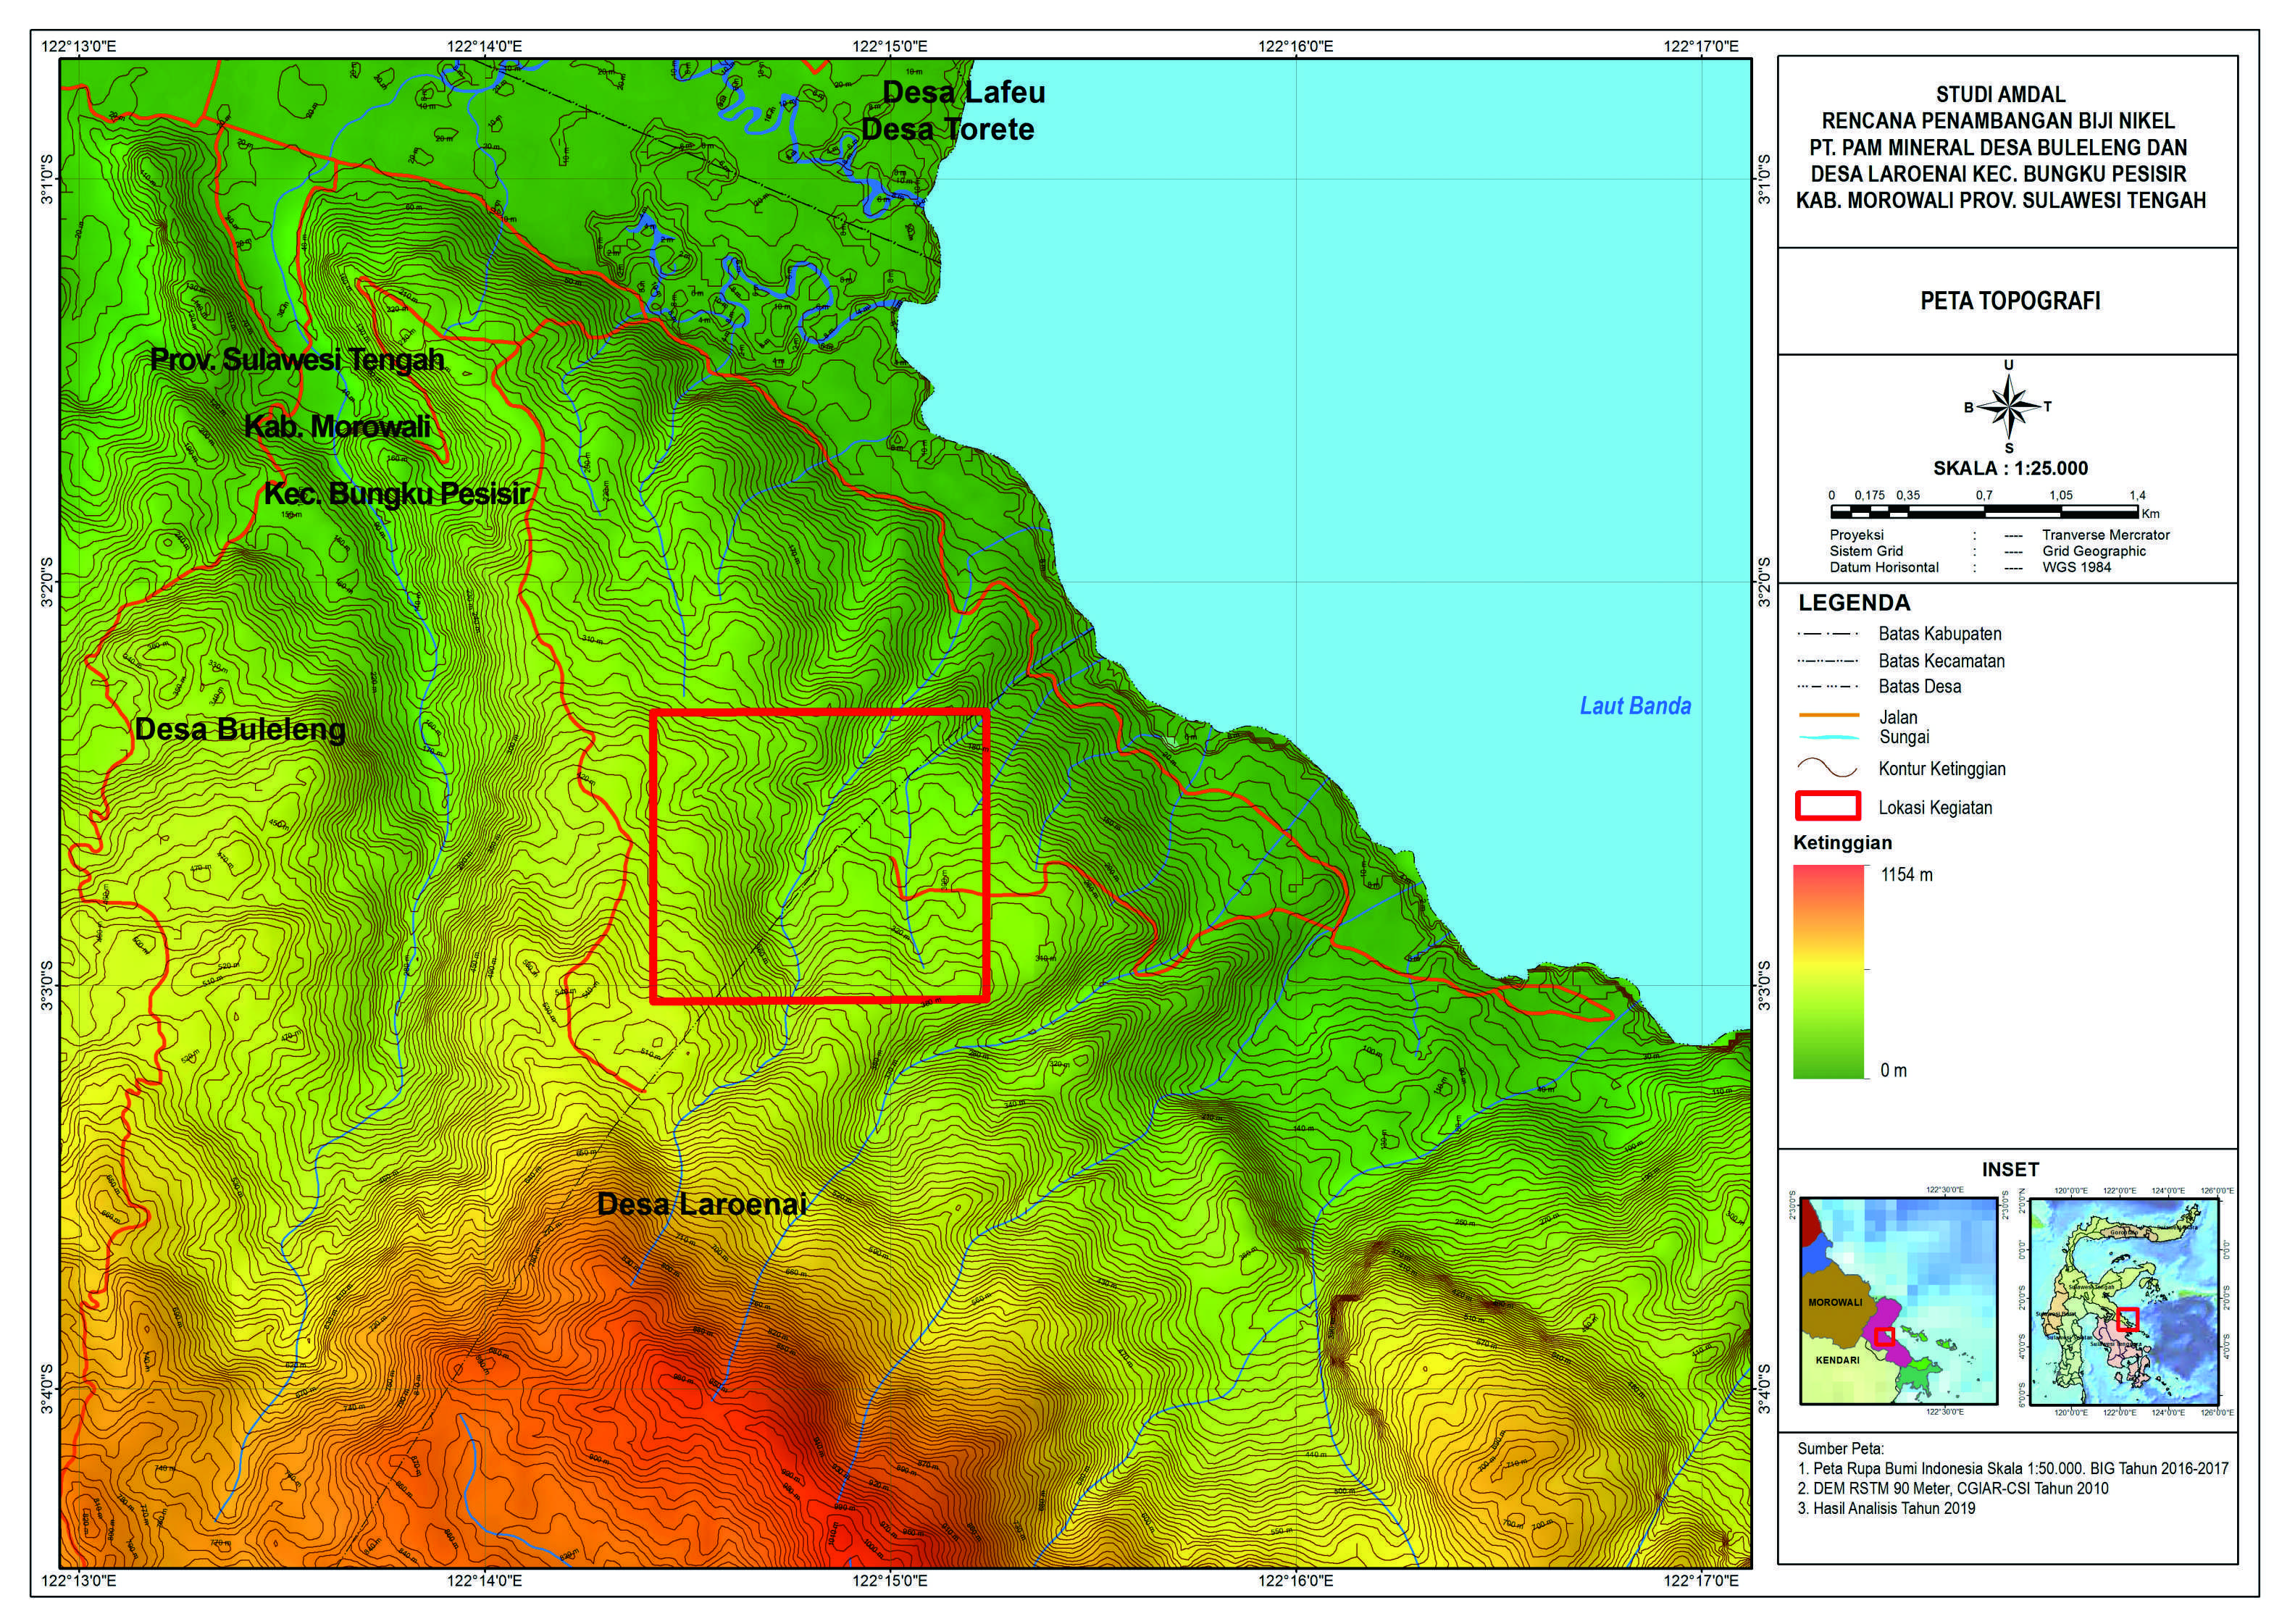Click the Batas Kecamatan line symbol in legend
The image size is (2295, 1624).
[x=1827, y=661]
